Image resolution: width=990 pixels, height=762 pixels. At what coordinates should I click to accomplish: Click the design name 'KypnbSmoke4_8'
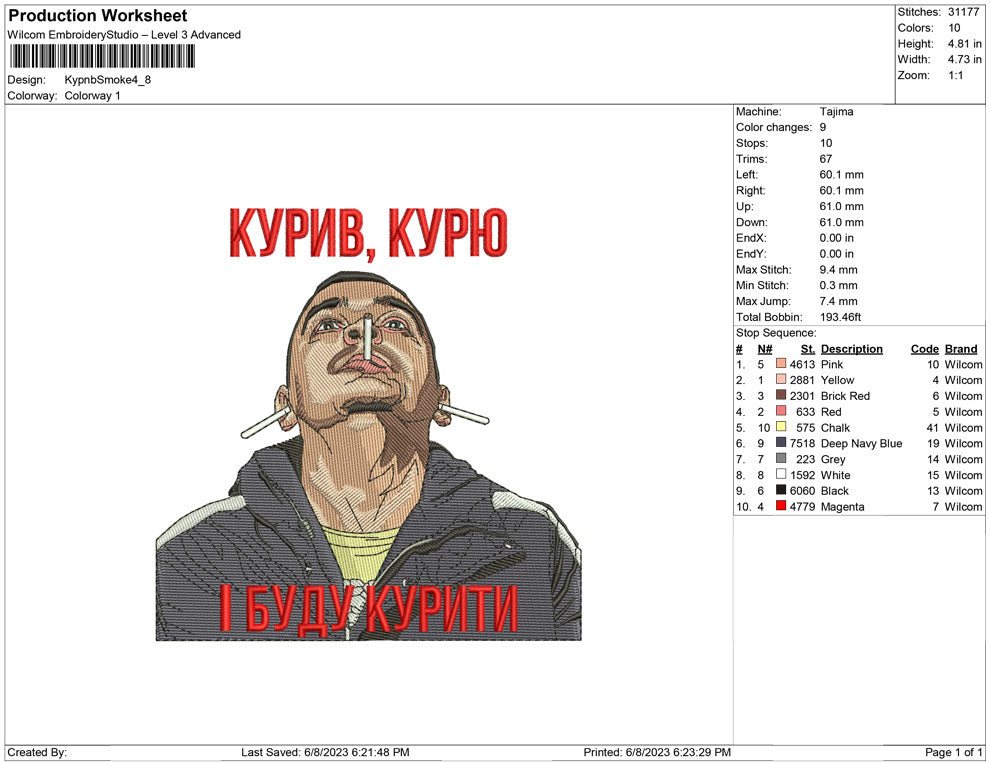(107, 80)
